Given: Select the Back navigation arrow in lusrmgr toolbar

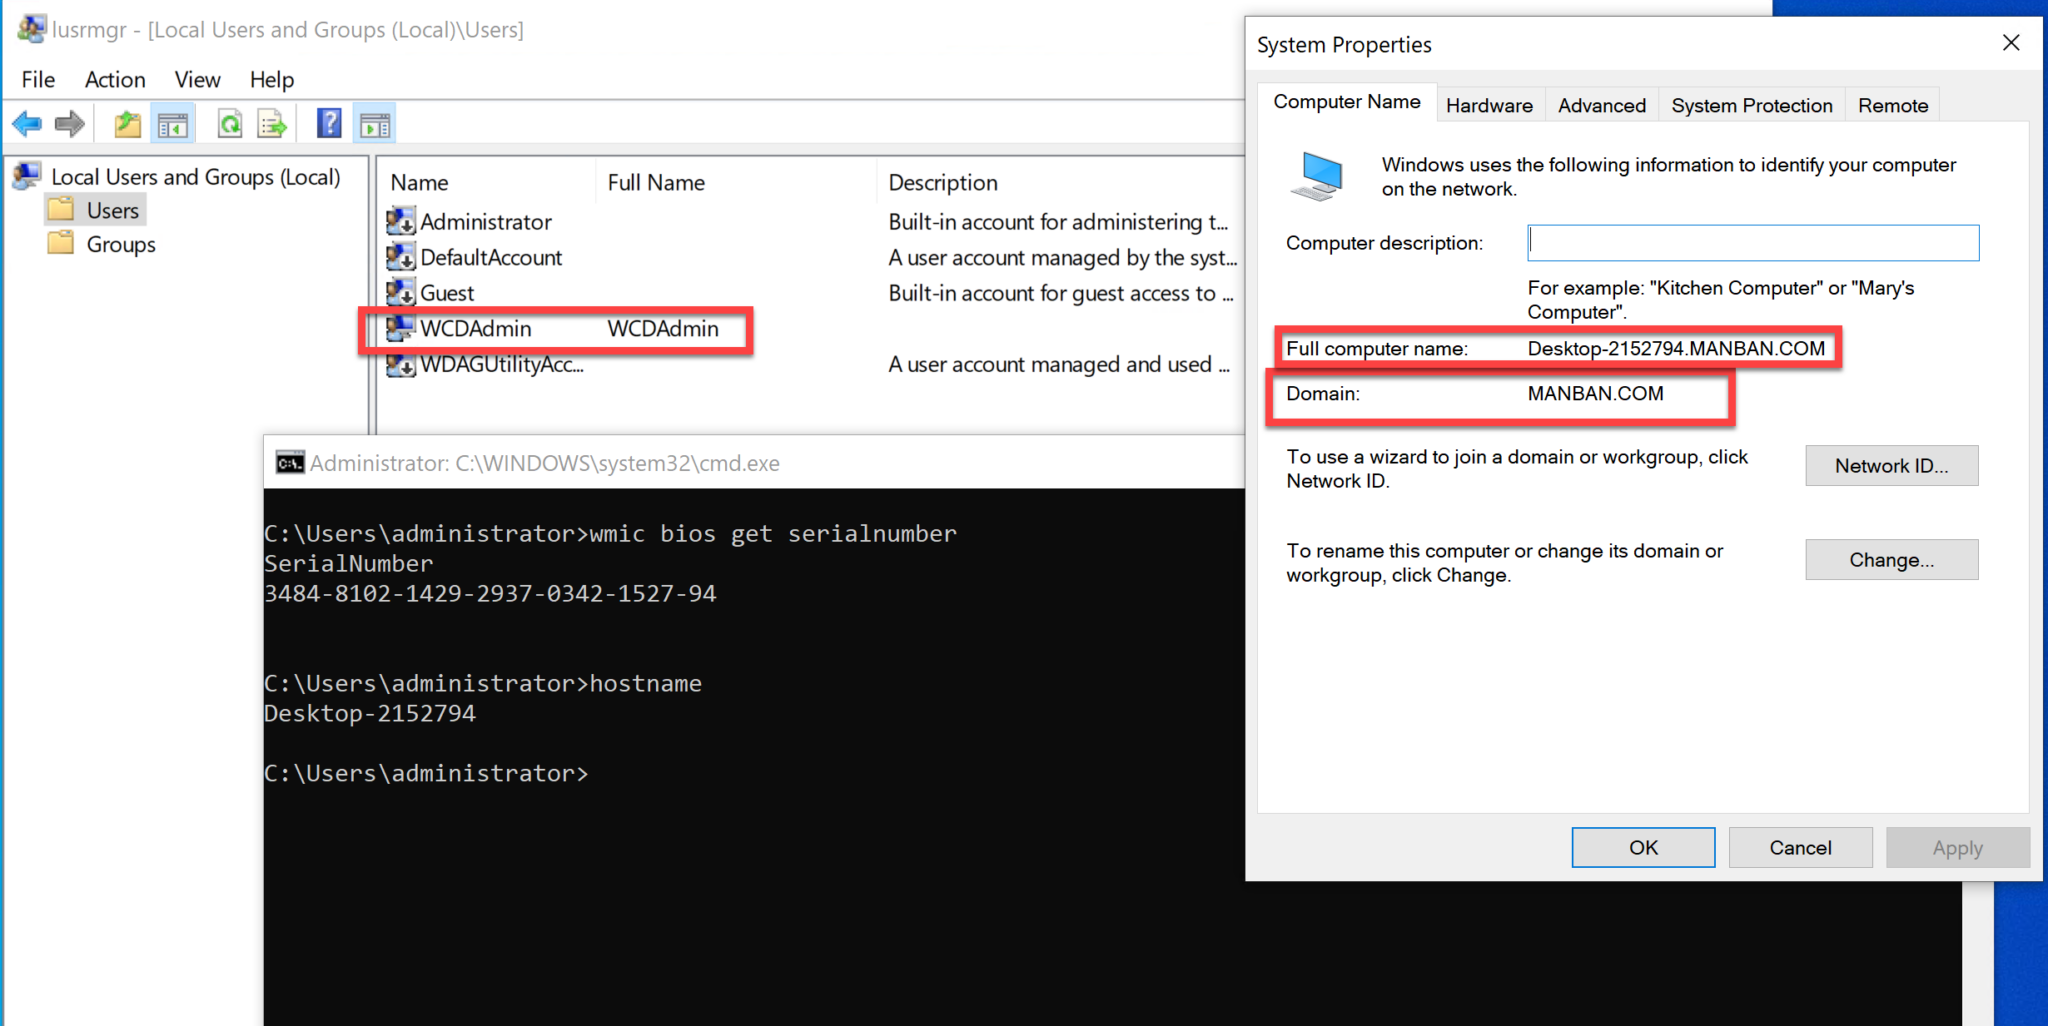Looking at the screenshot, I should [25, 123].
